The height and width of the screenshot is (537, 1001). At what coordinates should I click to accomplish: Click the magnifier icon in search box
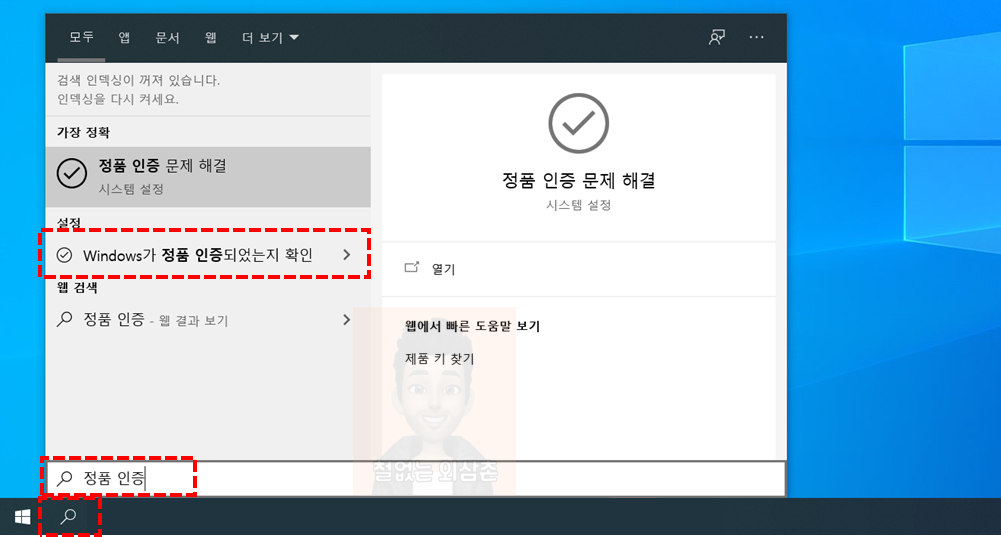tap(64, 478)
